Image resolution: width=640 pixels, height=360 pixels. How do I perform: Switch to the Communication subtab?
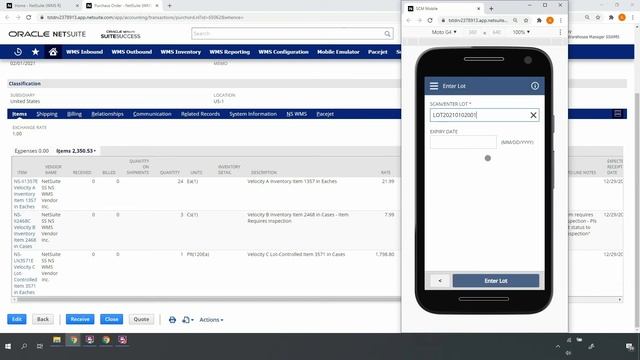click(x=152, y=114)
